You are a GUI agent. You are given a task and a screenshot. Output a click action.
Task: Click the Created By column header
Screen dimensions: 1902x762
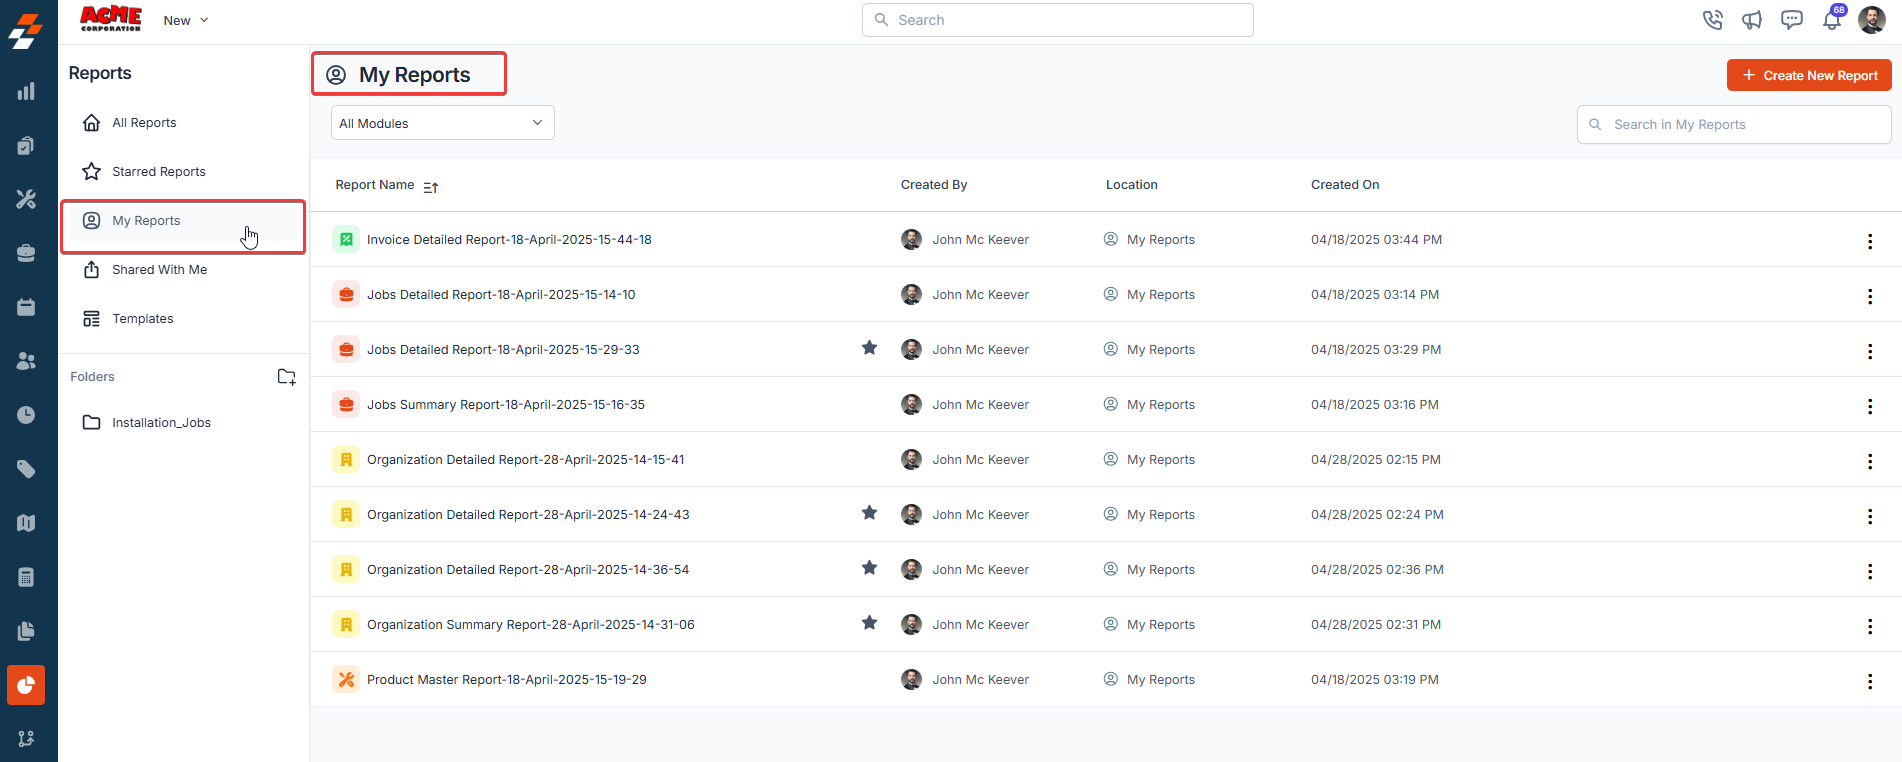[x=934, y=185]
